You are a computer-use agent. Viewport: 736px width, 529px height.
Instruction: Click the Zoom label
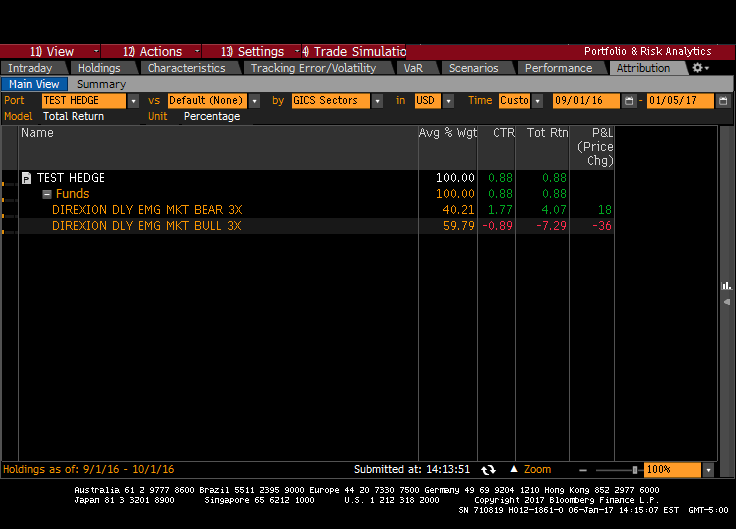point(537,469)
